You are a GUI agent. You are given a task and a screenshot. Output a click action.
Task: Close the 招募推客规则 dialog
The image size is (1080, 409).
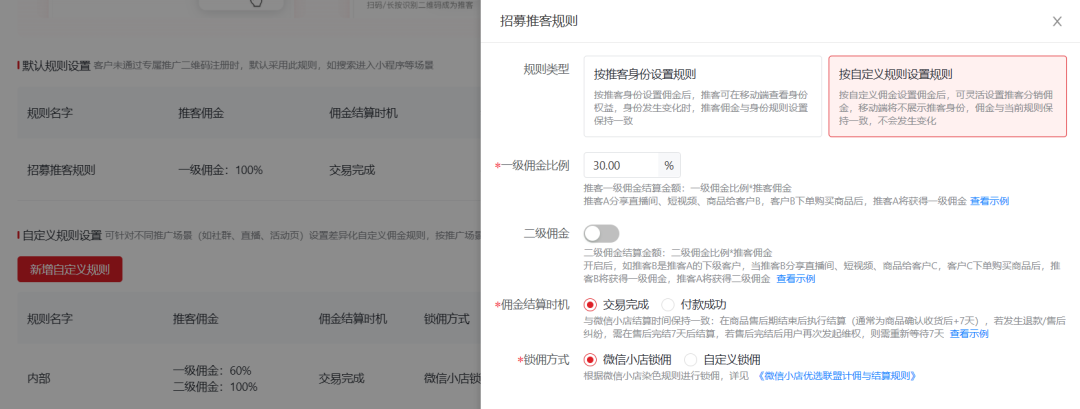pyautogui.click(x=1057, y=21)
